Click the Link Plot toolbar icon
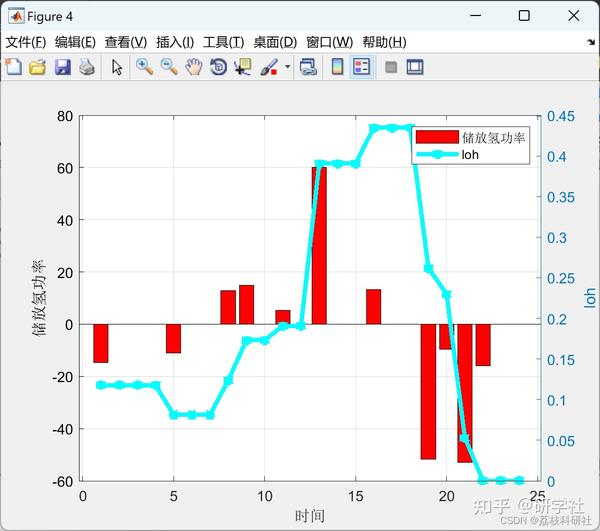Image resolution: width=600 pixels, height=531 pixels. (x=308, y=67)
